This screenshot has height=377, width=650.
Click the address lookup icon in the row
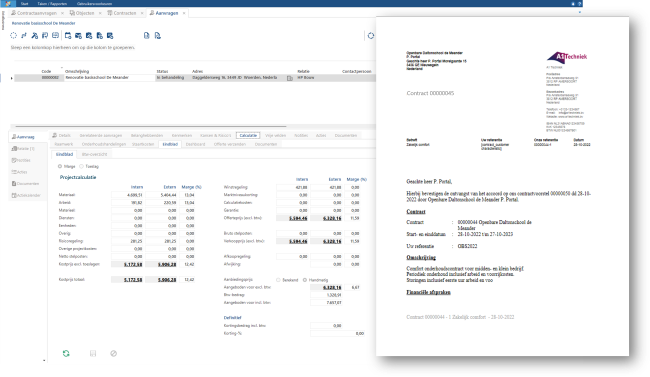(290, 78)
